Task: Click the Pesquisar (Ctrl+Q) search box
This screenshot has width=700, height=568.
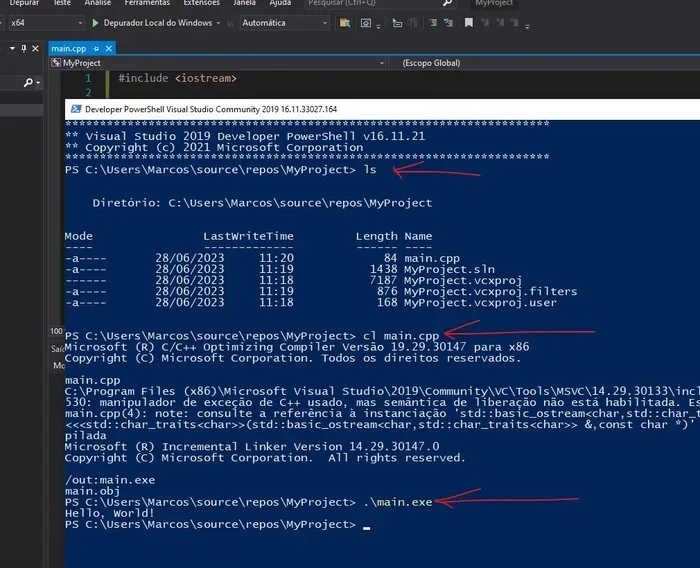Action: click(379, 3)
